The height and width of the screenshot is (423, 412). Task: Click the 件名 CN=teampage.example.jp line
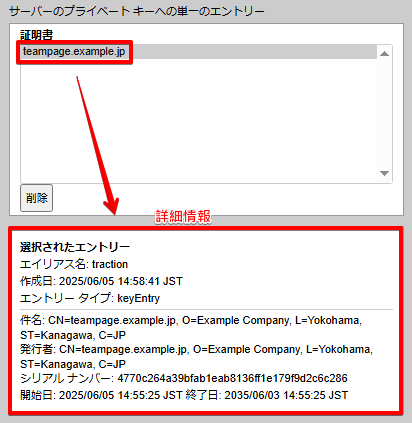(191, 327)
